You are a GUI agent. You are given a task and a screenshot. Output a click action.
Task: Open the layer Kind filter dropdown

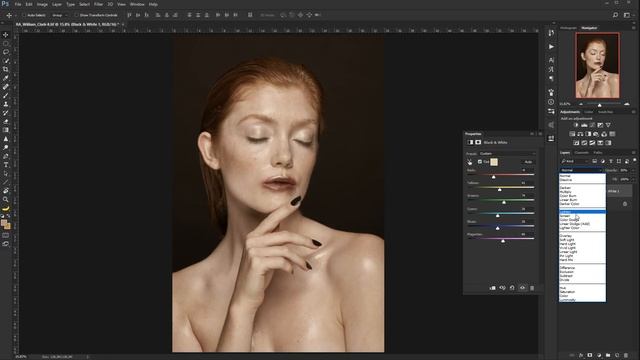point(576,162)
